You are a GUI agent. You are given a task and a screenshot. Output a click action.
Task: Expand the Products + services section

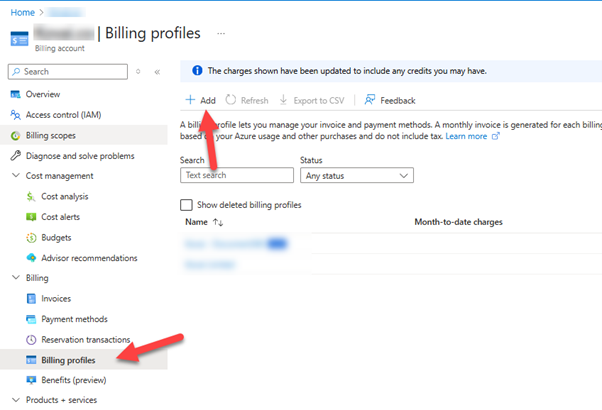tap(15, 401)
